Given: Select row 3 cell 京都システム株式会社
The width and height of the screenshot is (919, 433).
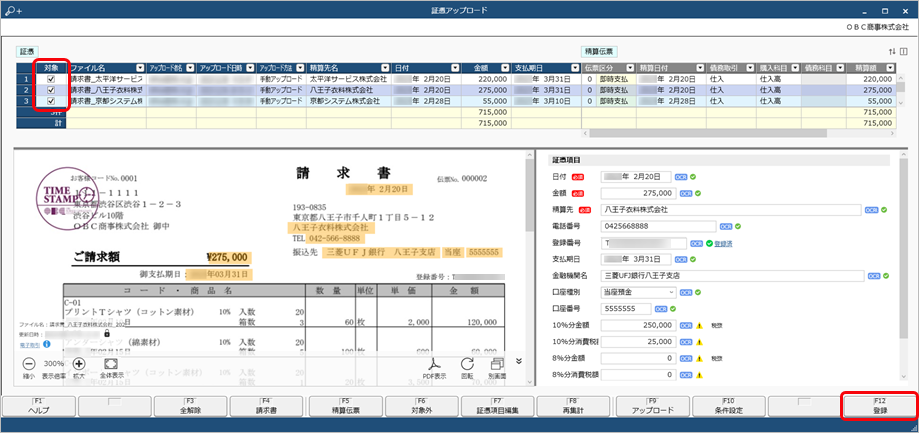Looking at the screenshot, I should tap(349, 101).
